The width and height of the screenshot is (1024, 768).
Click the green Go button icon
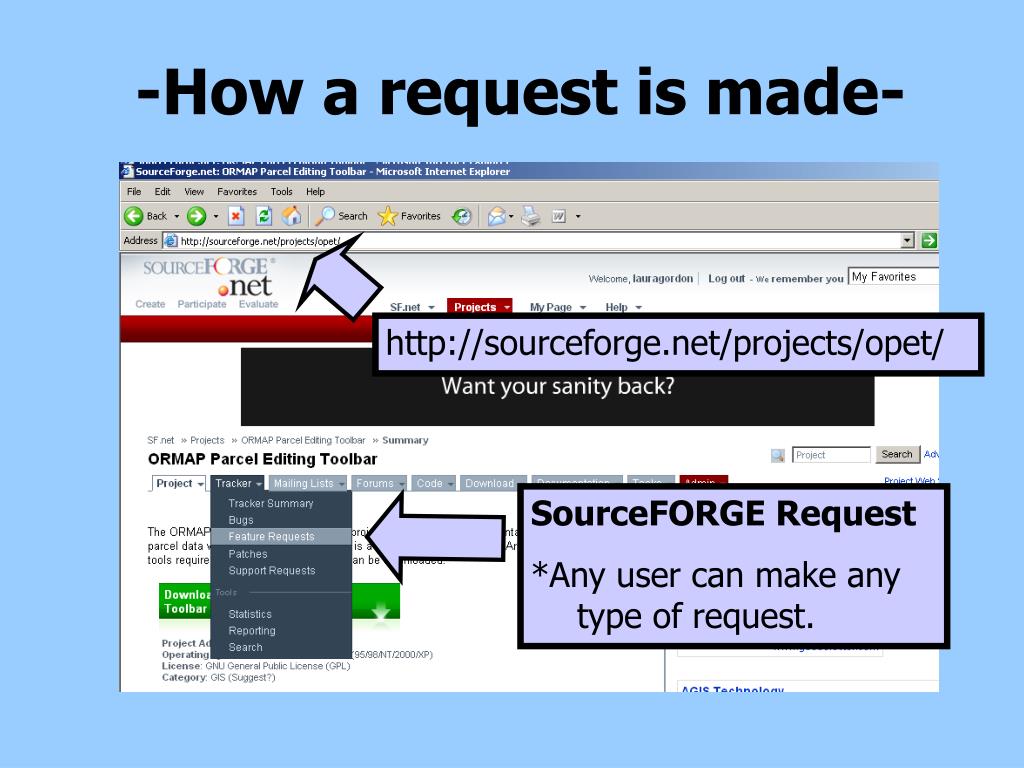929,240
